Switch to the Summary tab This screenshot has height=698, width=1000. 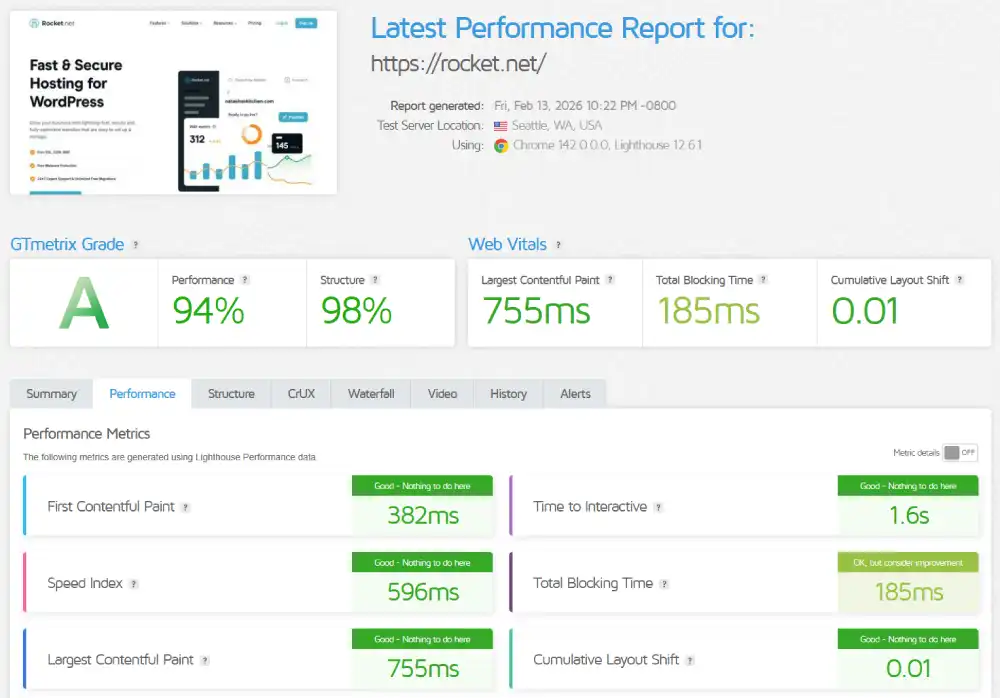[51, 393]
